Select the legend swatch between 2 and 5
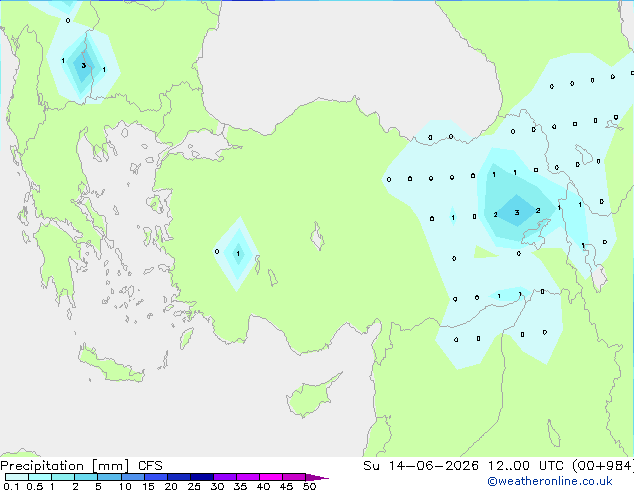Image resolution: width=634 pixels, height=490 pixels. click(x=86, y=477)
